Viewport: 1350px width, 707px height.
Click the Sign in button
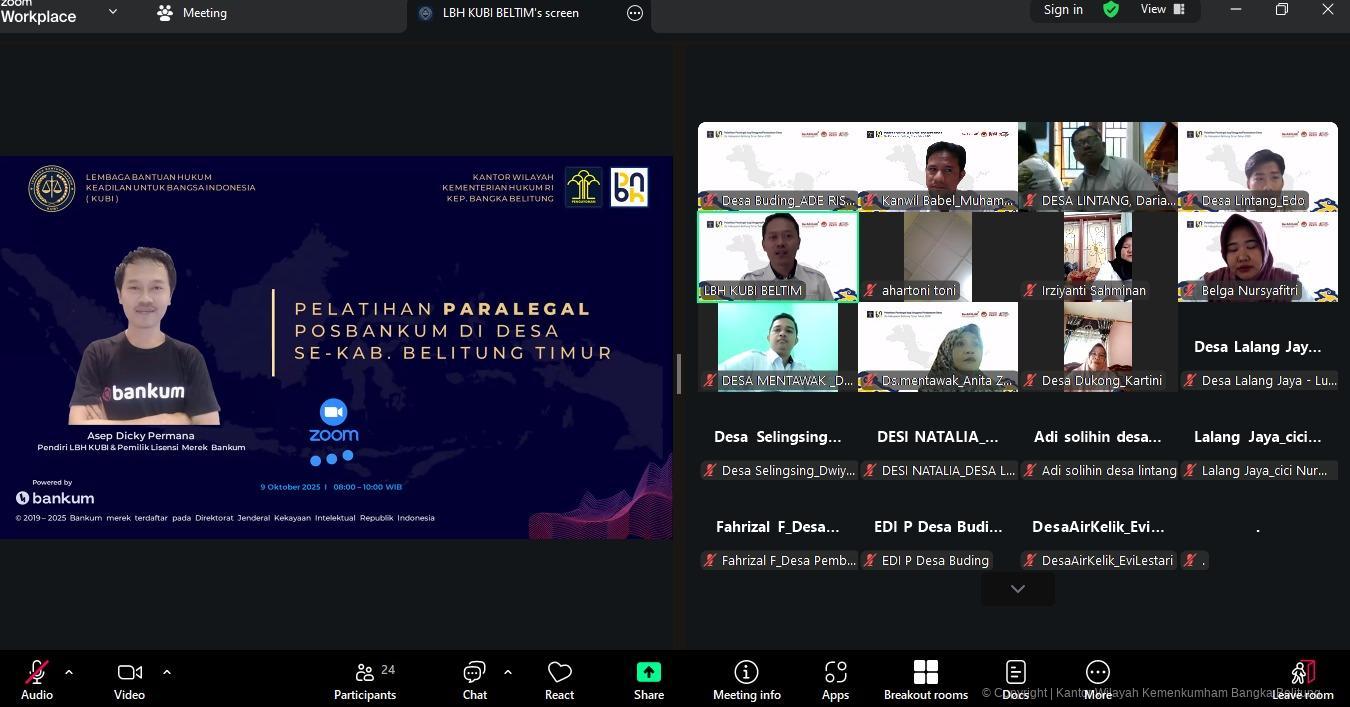(x=1063, y=10)
